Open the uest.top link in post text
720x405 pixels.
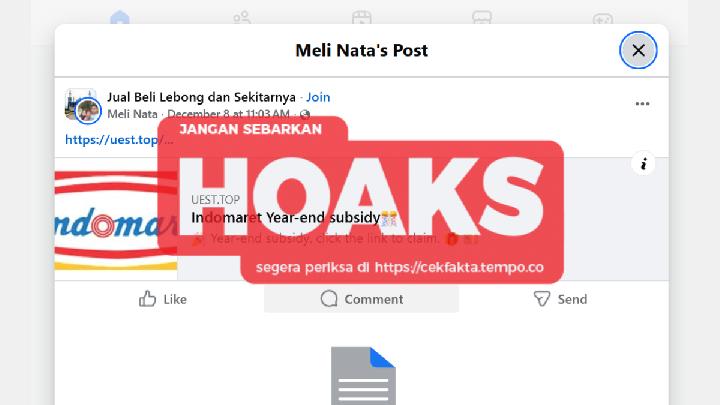(119, 140)
